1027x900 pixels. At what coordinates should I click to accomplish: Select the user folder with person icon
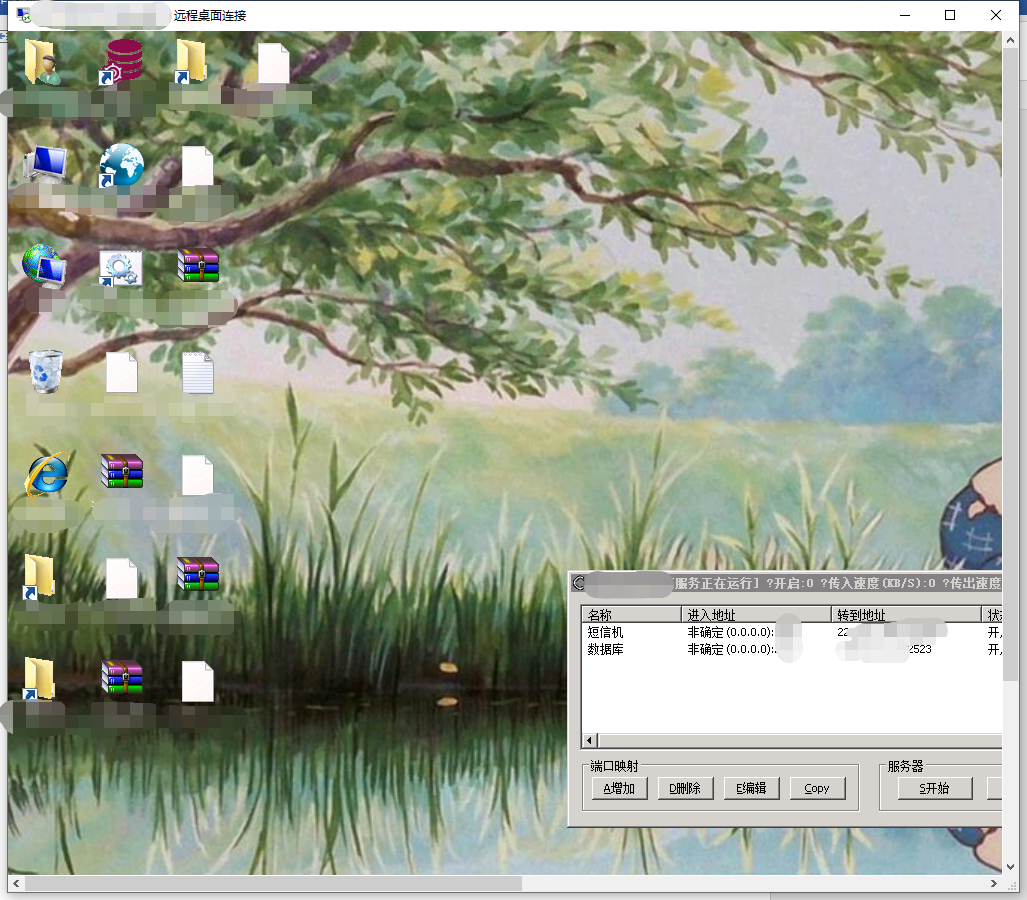(x=43, y=62)
